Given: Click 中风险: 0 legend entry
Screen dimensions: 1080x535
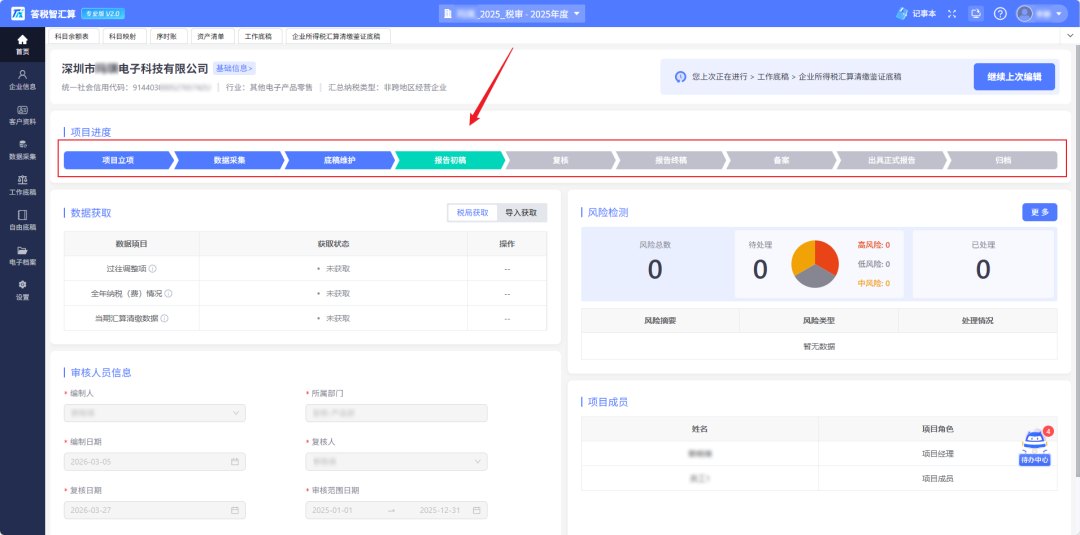Looking at the screenshot, I should pos(873,283).
